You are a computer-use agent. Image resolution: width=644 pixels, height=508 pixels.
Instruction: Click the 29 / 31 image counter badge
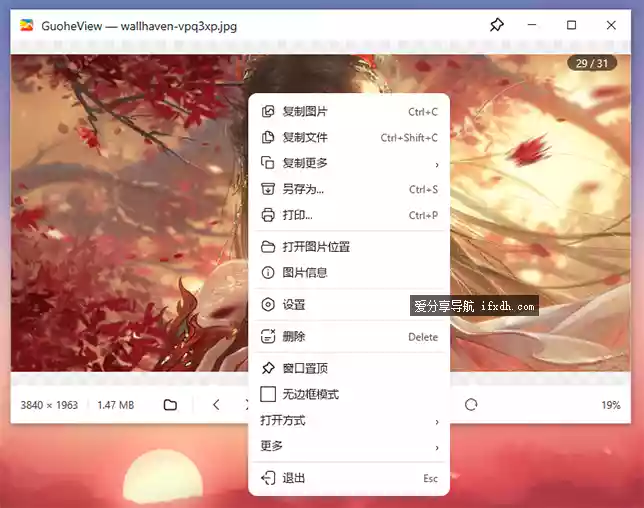click(x=592, y=63)
